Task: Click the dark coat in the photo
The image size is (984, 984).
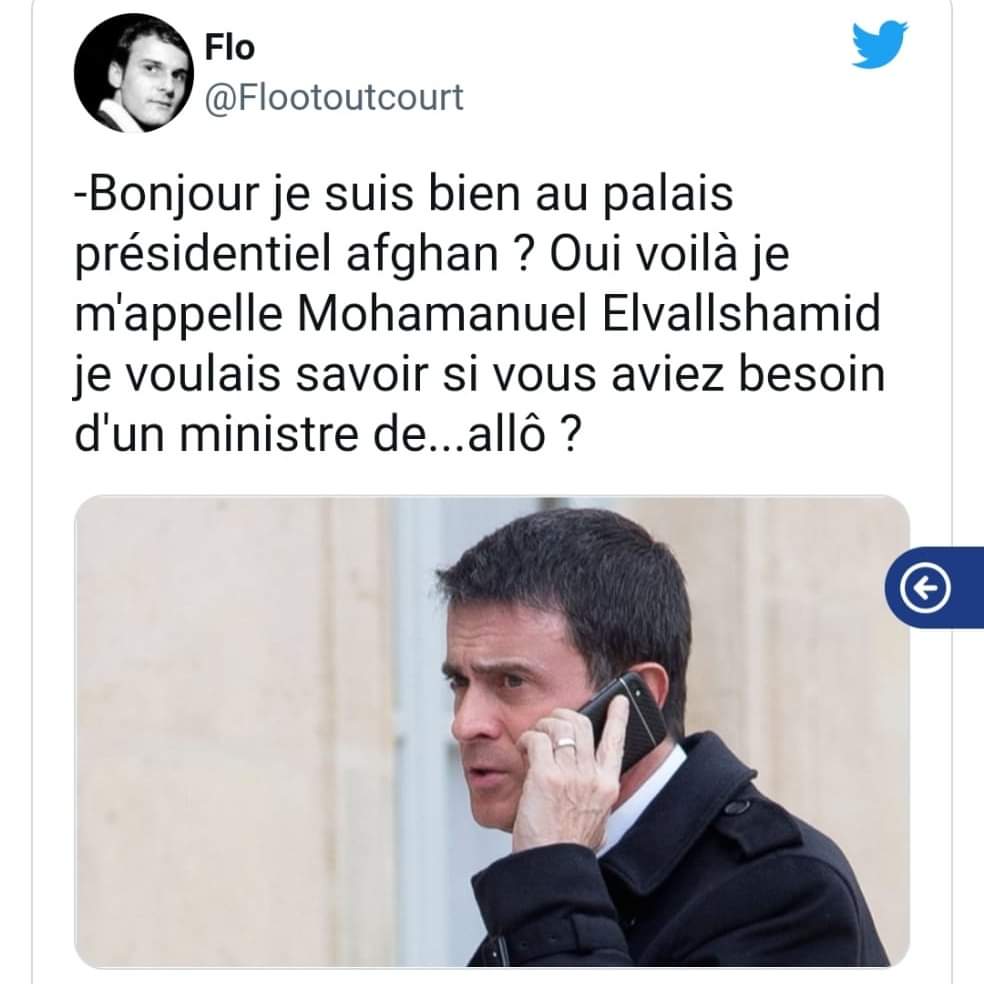Action: coord(709,885)
